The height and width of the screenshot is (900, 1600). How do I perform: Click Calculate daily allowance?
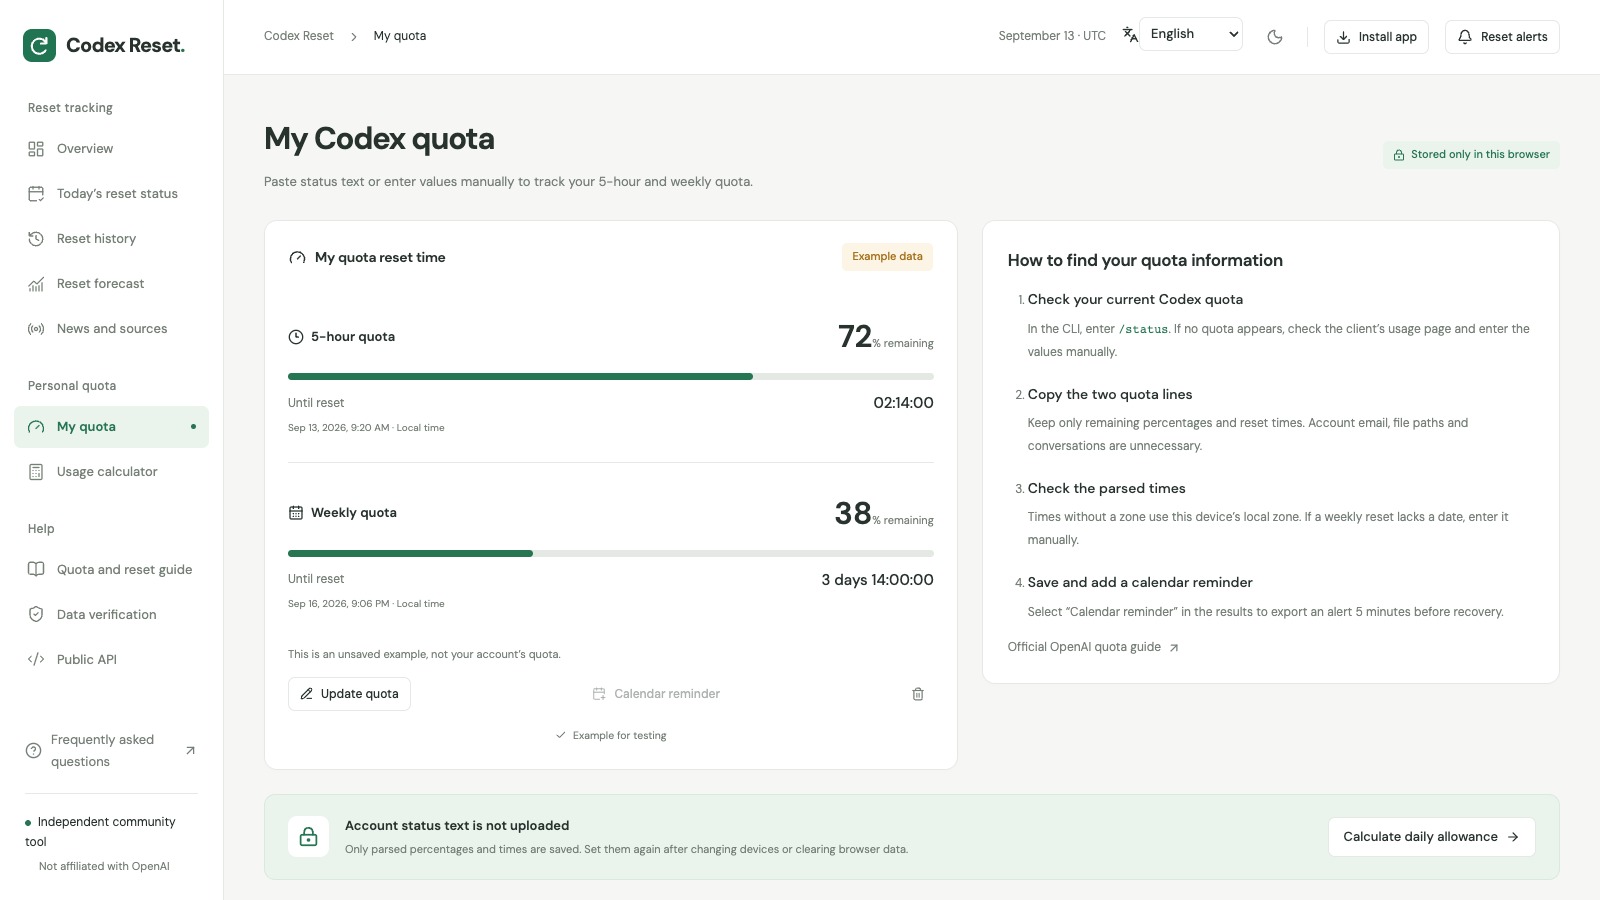(x=1431, y=837)
